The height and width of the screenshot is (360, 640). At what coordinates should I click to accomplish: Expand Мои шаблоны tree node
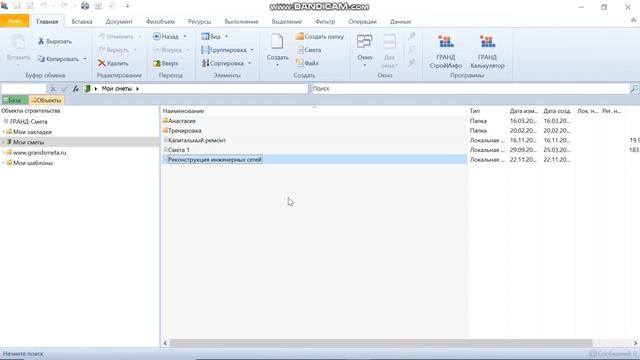point(4,163)
